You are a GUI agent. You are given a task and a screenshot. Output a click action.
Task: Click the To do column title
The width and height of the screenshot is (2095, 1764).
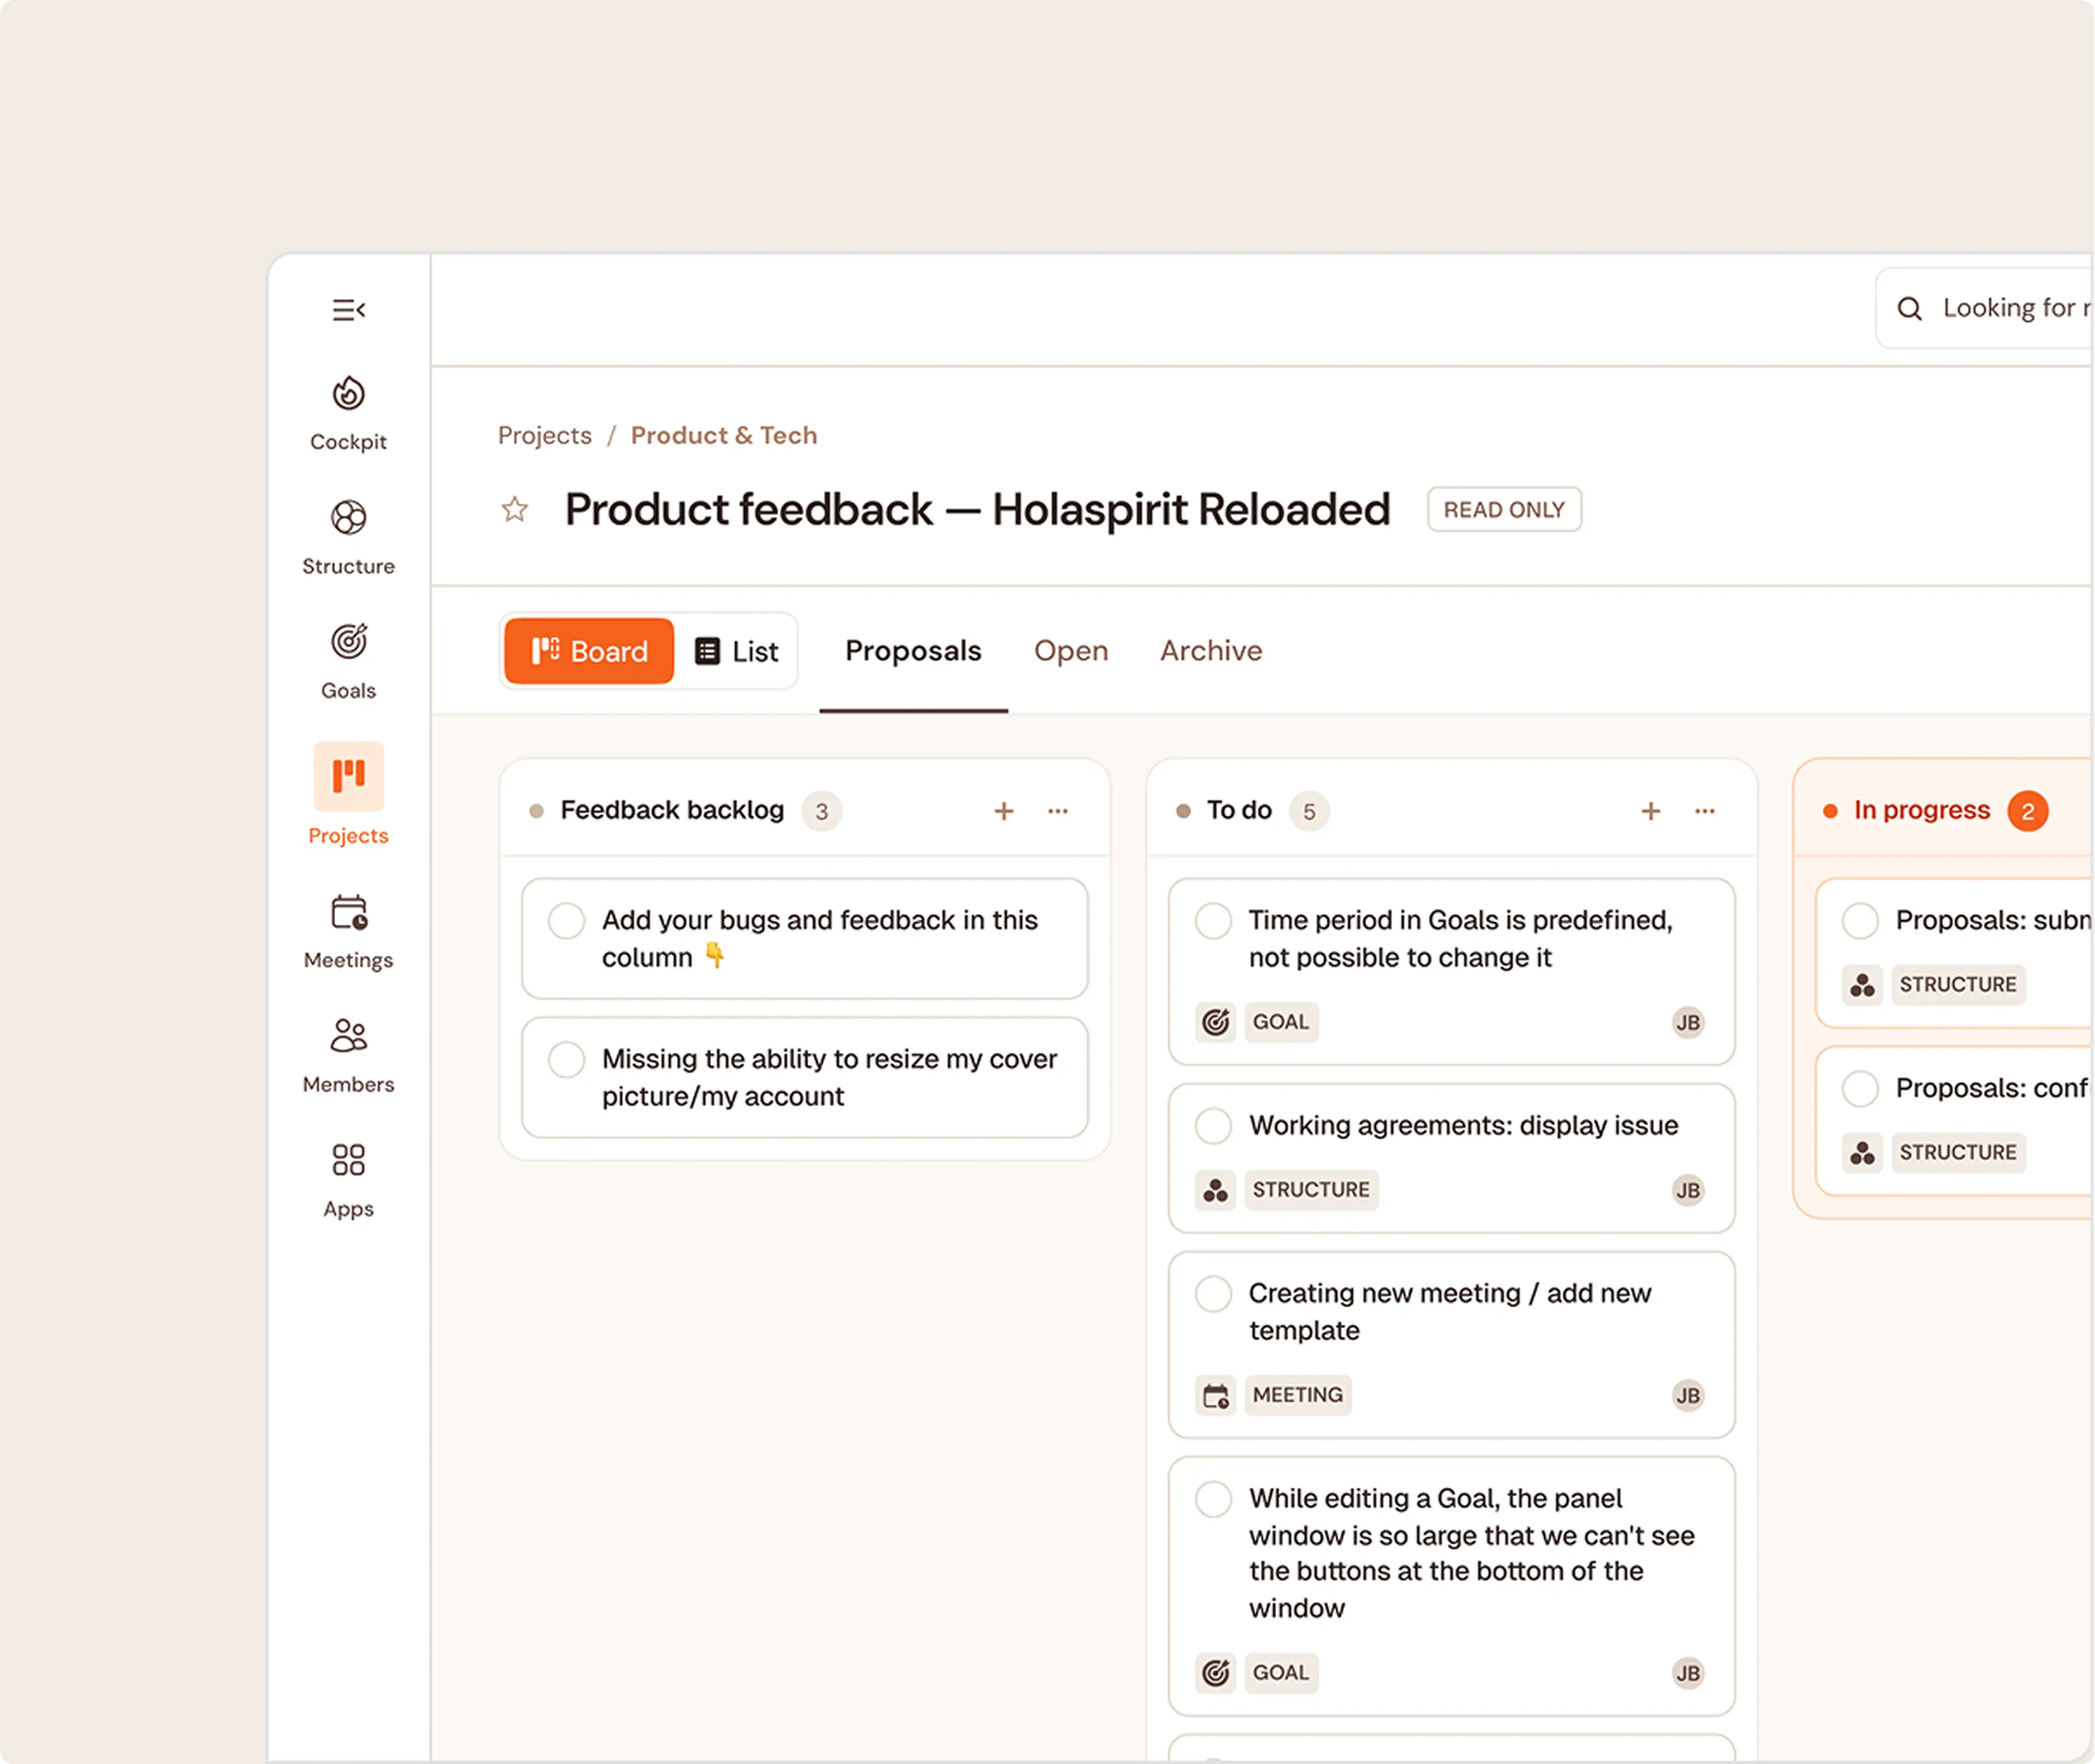point(1239,811)
